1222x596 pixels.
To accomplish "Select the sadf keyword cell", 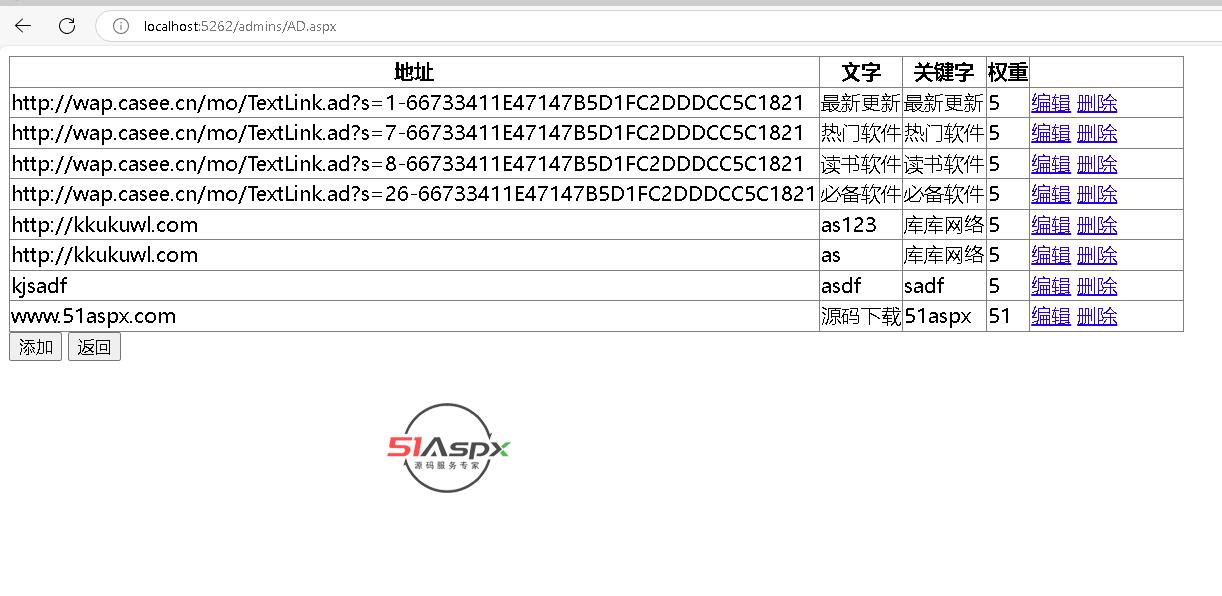I will pyautogui.click(x=944, y=286).
